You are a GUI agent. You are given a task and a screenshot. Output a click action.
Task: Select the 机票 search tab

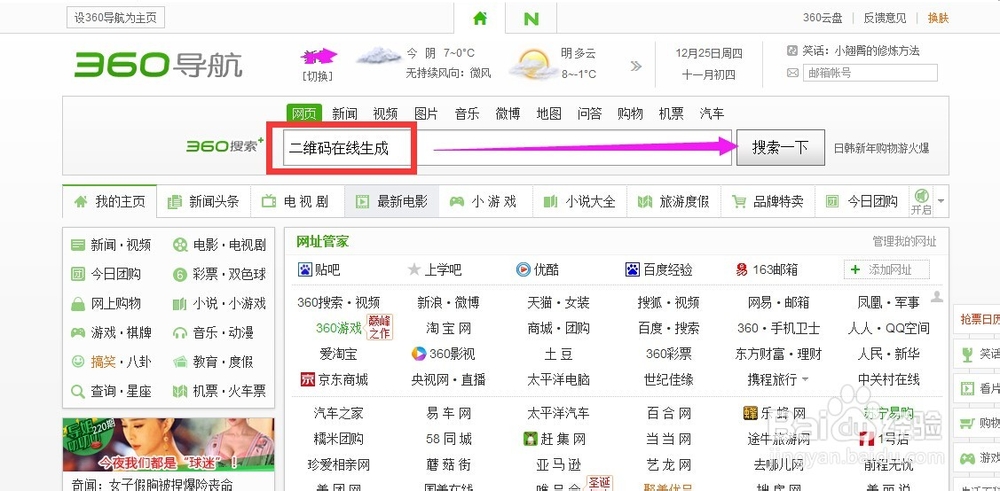click(671, 114)
